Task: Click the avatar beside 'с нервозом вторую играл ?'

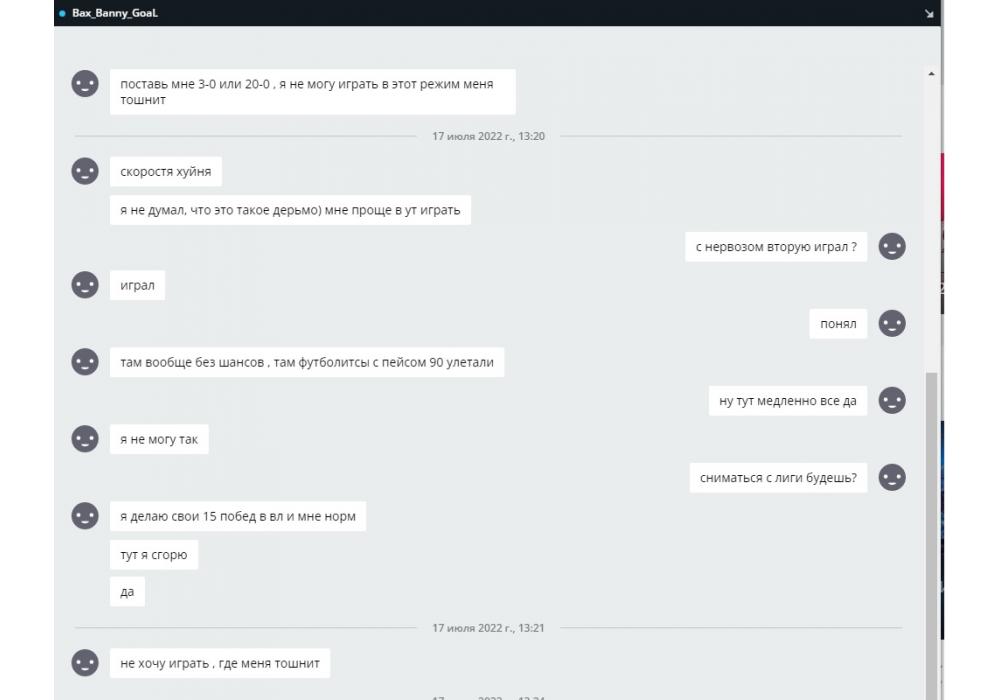Action: click(x=892, y=246)
